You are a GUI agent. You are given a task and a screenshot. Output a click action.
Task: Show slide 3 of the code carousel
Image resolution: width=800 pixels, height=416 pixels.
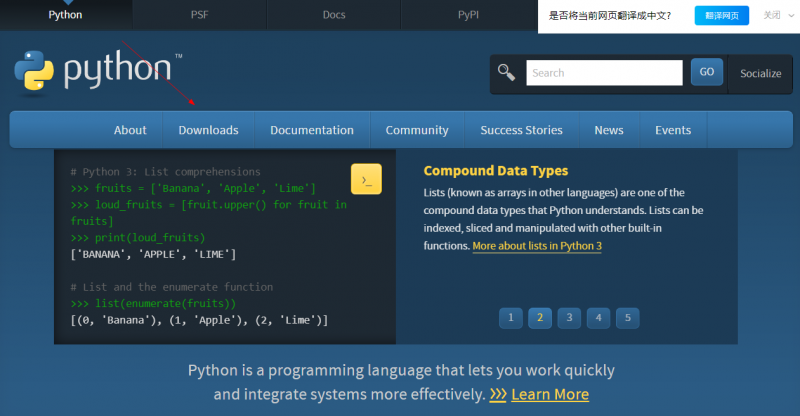(x=569, y=318)
